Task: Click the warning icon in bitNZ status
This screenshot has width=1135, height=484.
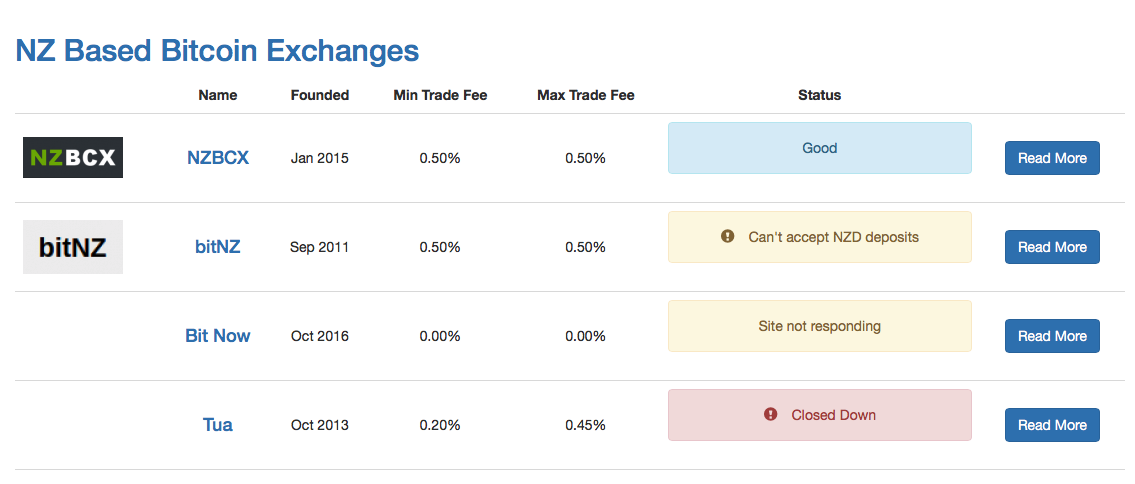Action: 728,237
